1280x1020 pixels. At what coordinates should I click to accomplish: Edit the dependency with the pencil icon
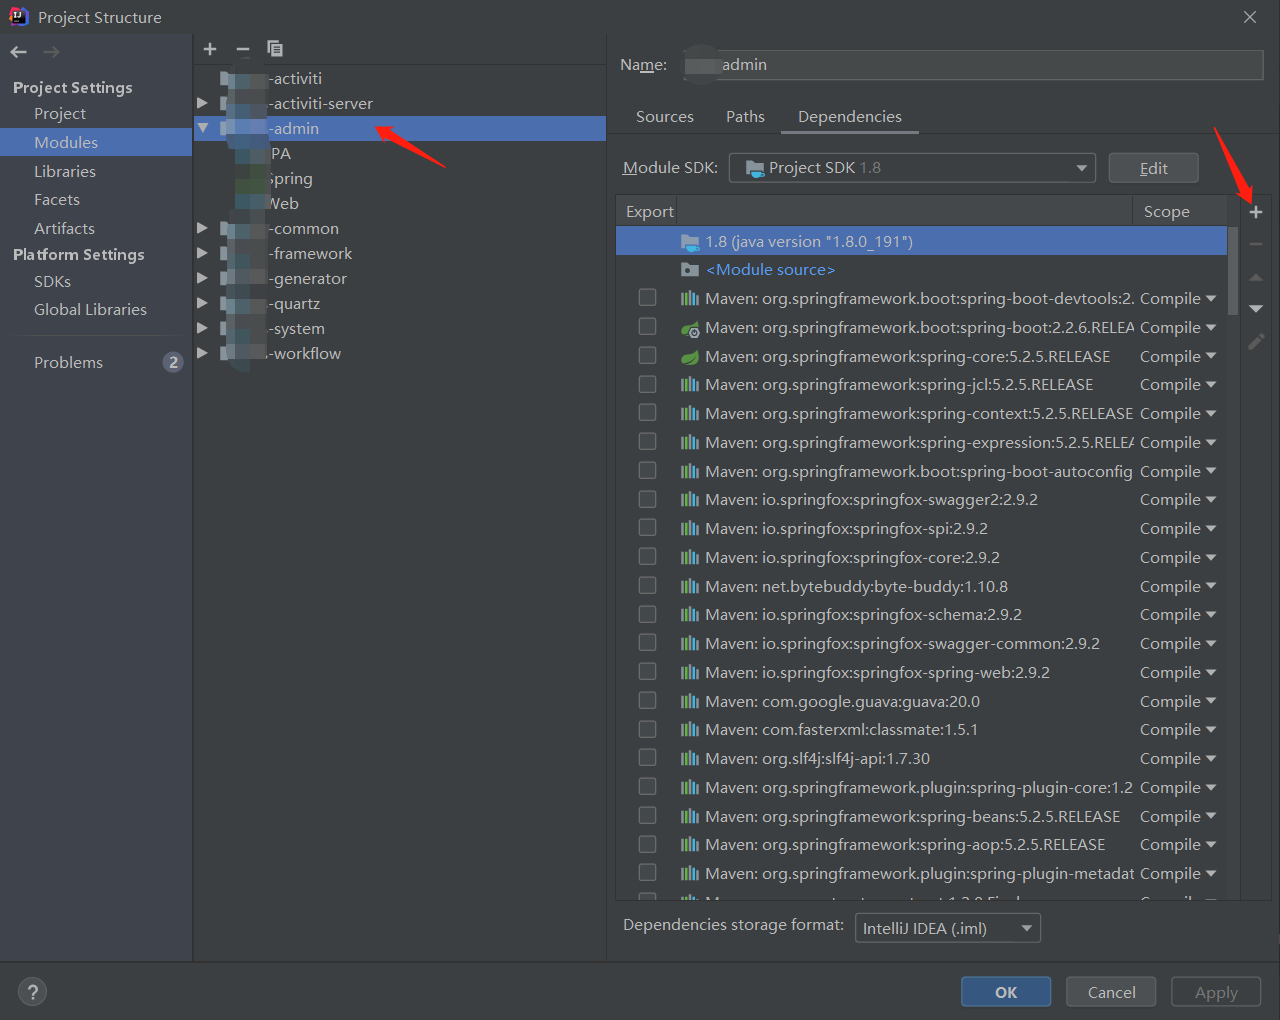pyautogui.click(x=1256, y=341)
